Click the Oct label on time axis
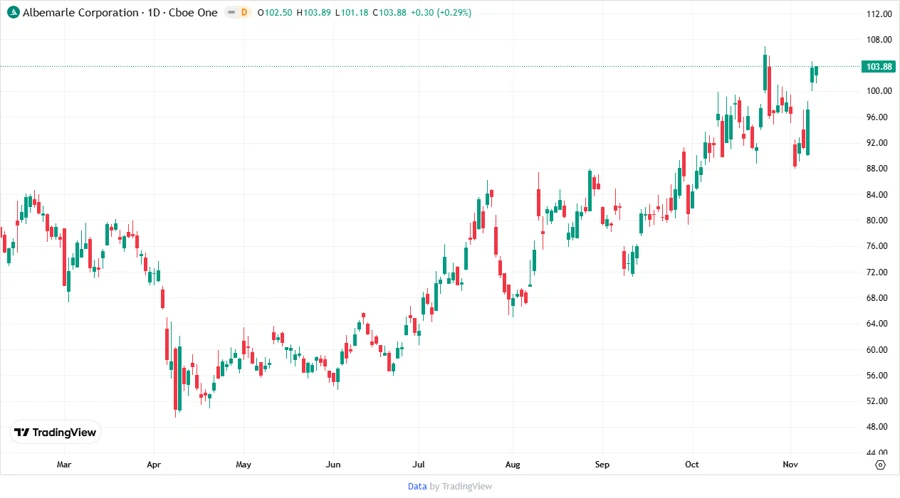This screenshot has width=900, height=498. click(x=692, y=464)
